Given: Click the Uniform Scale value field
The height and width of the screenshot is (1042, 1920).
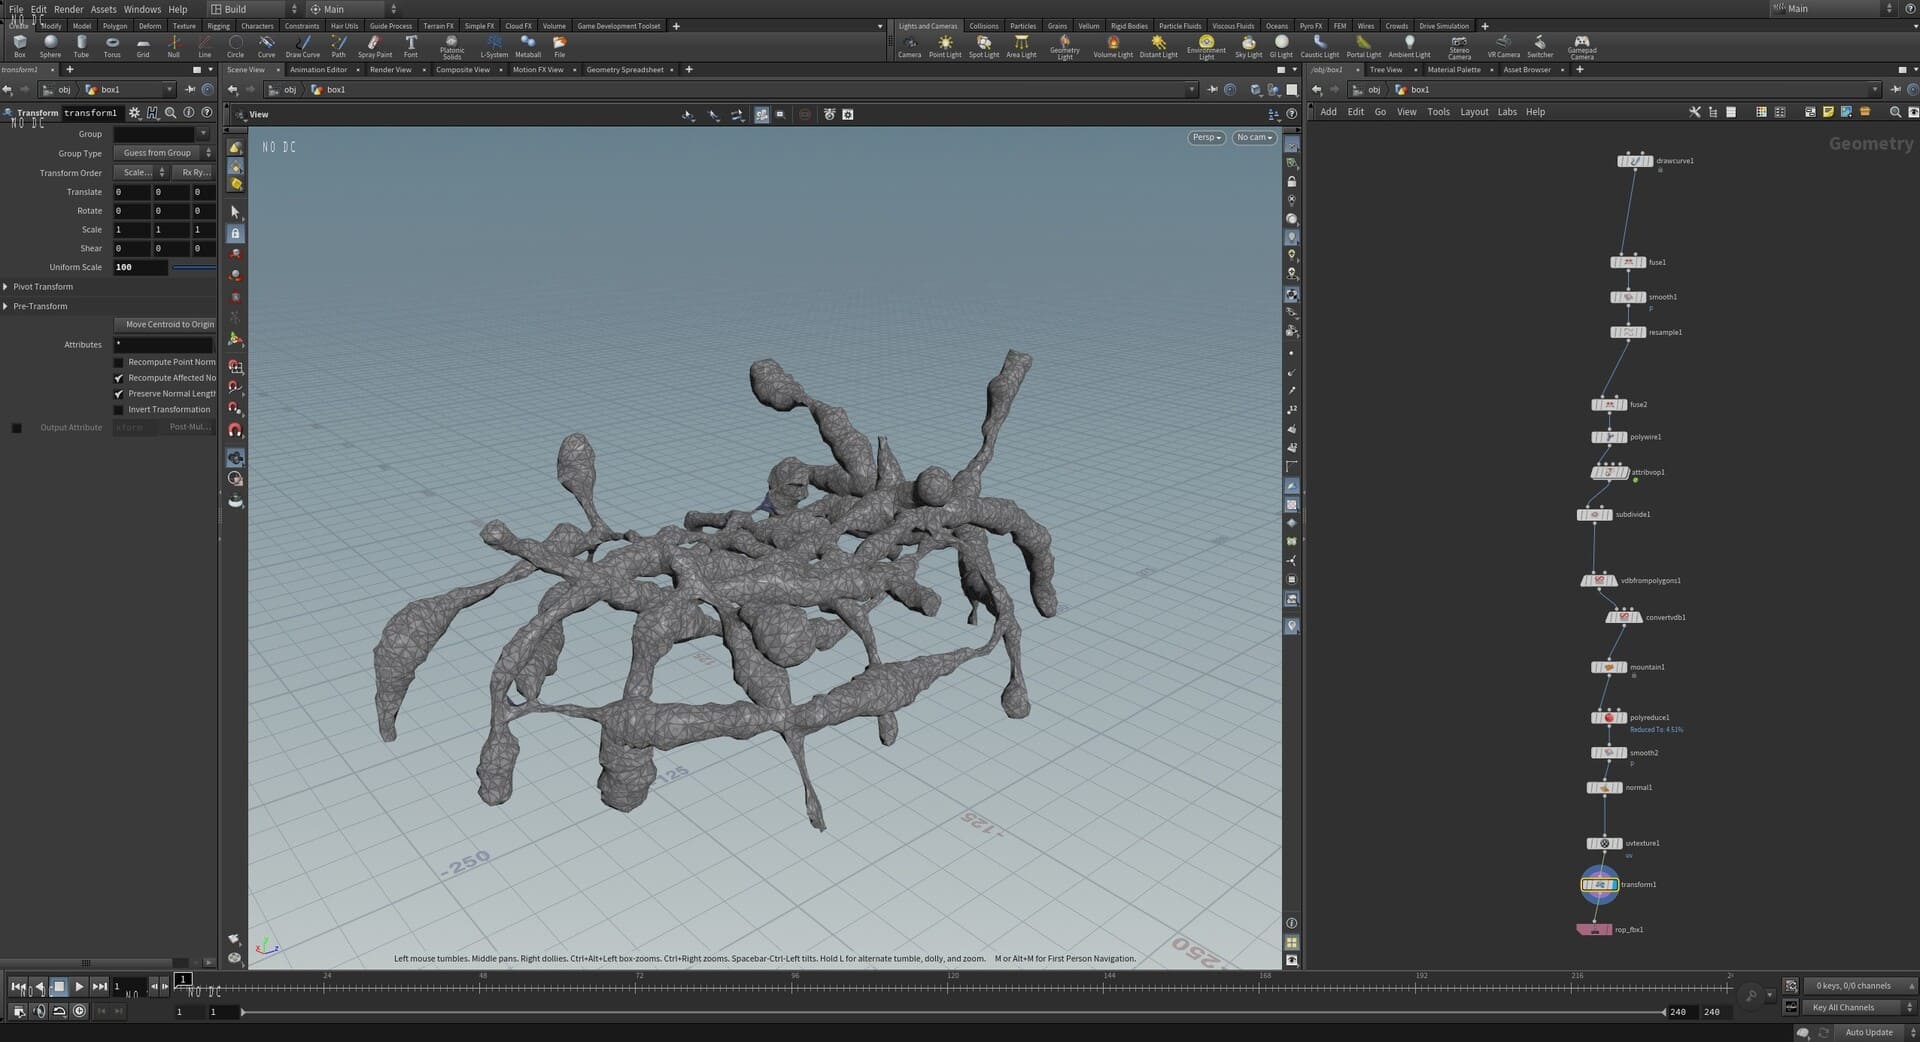Looking at the screenshot, I should [x=140, y=268].
